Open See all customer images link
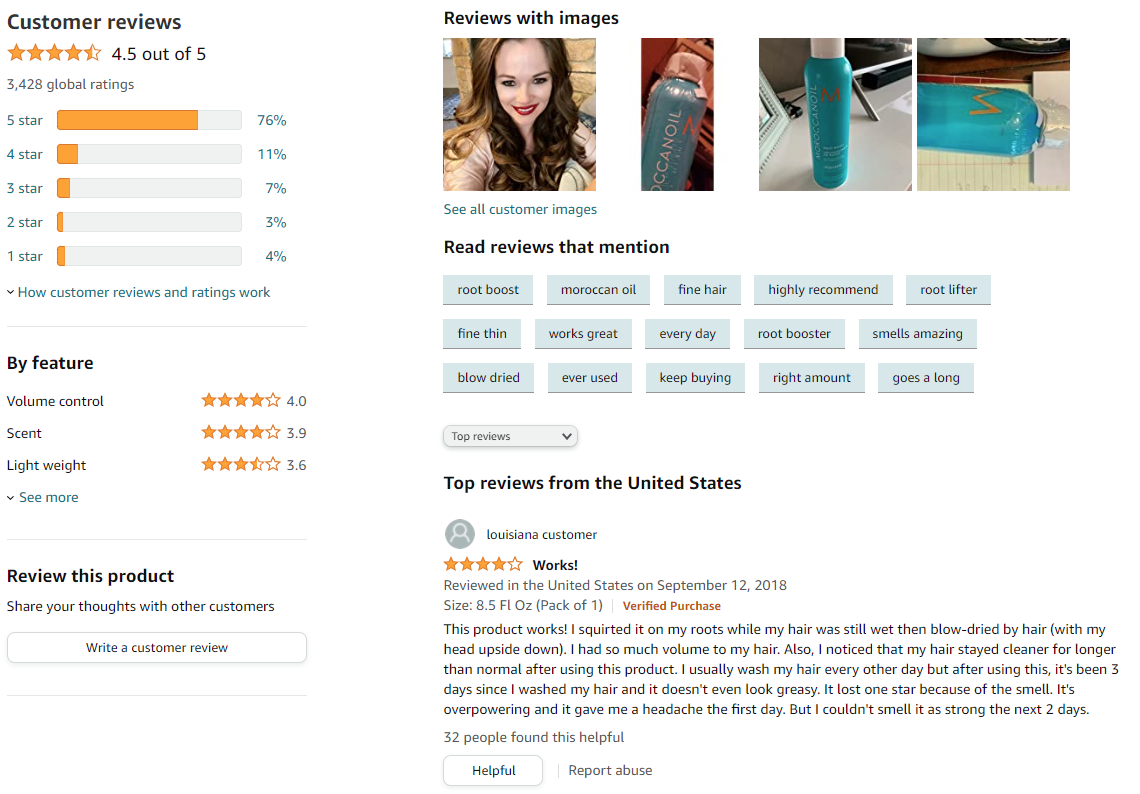The image size is (1140, 794). 520,209
